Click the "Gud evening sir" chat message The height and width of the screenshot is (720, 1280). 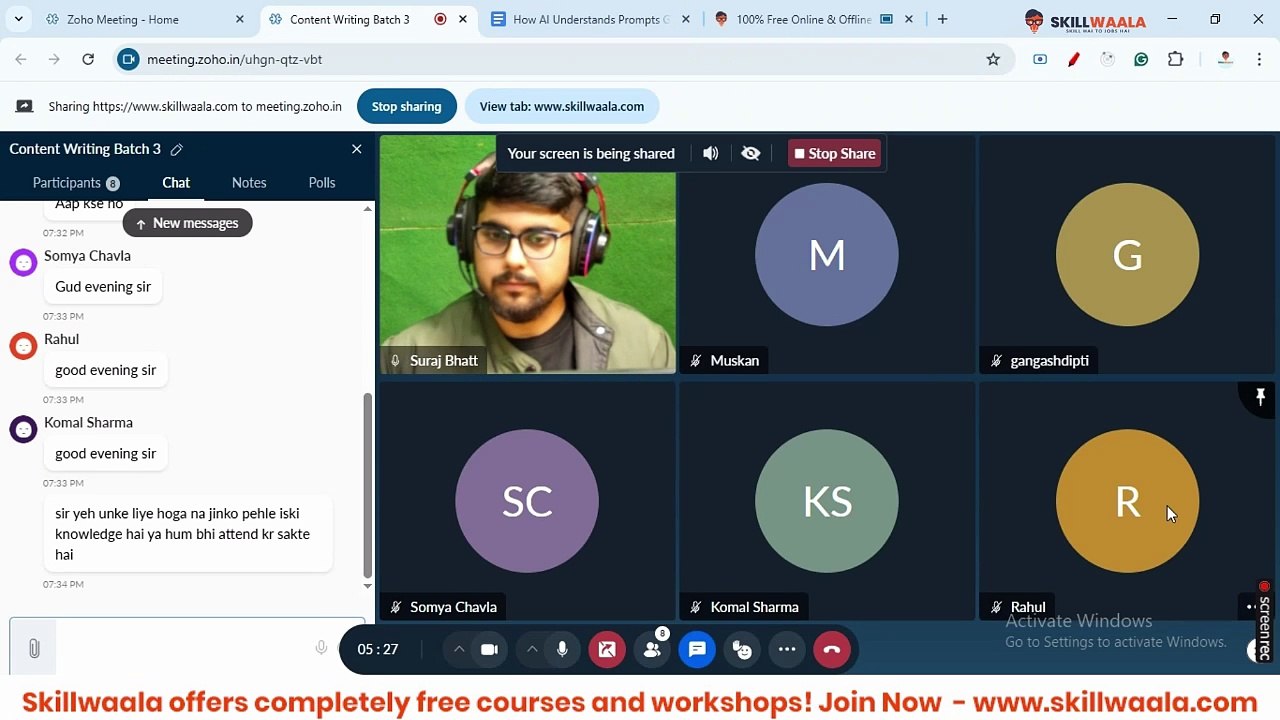[x=103, y=287]
